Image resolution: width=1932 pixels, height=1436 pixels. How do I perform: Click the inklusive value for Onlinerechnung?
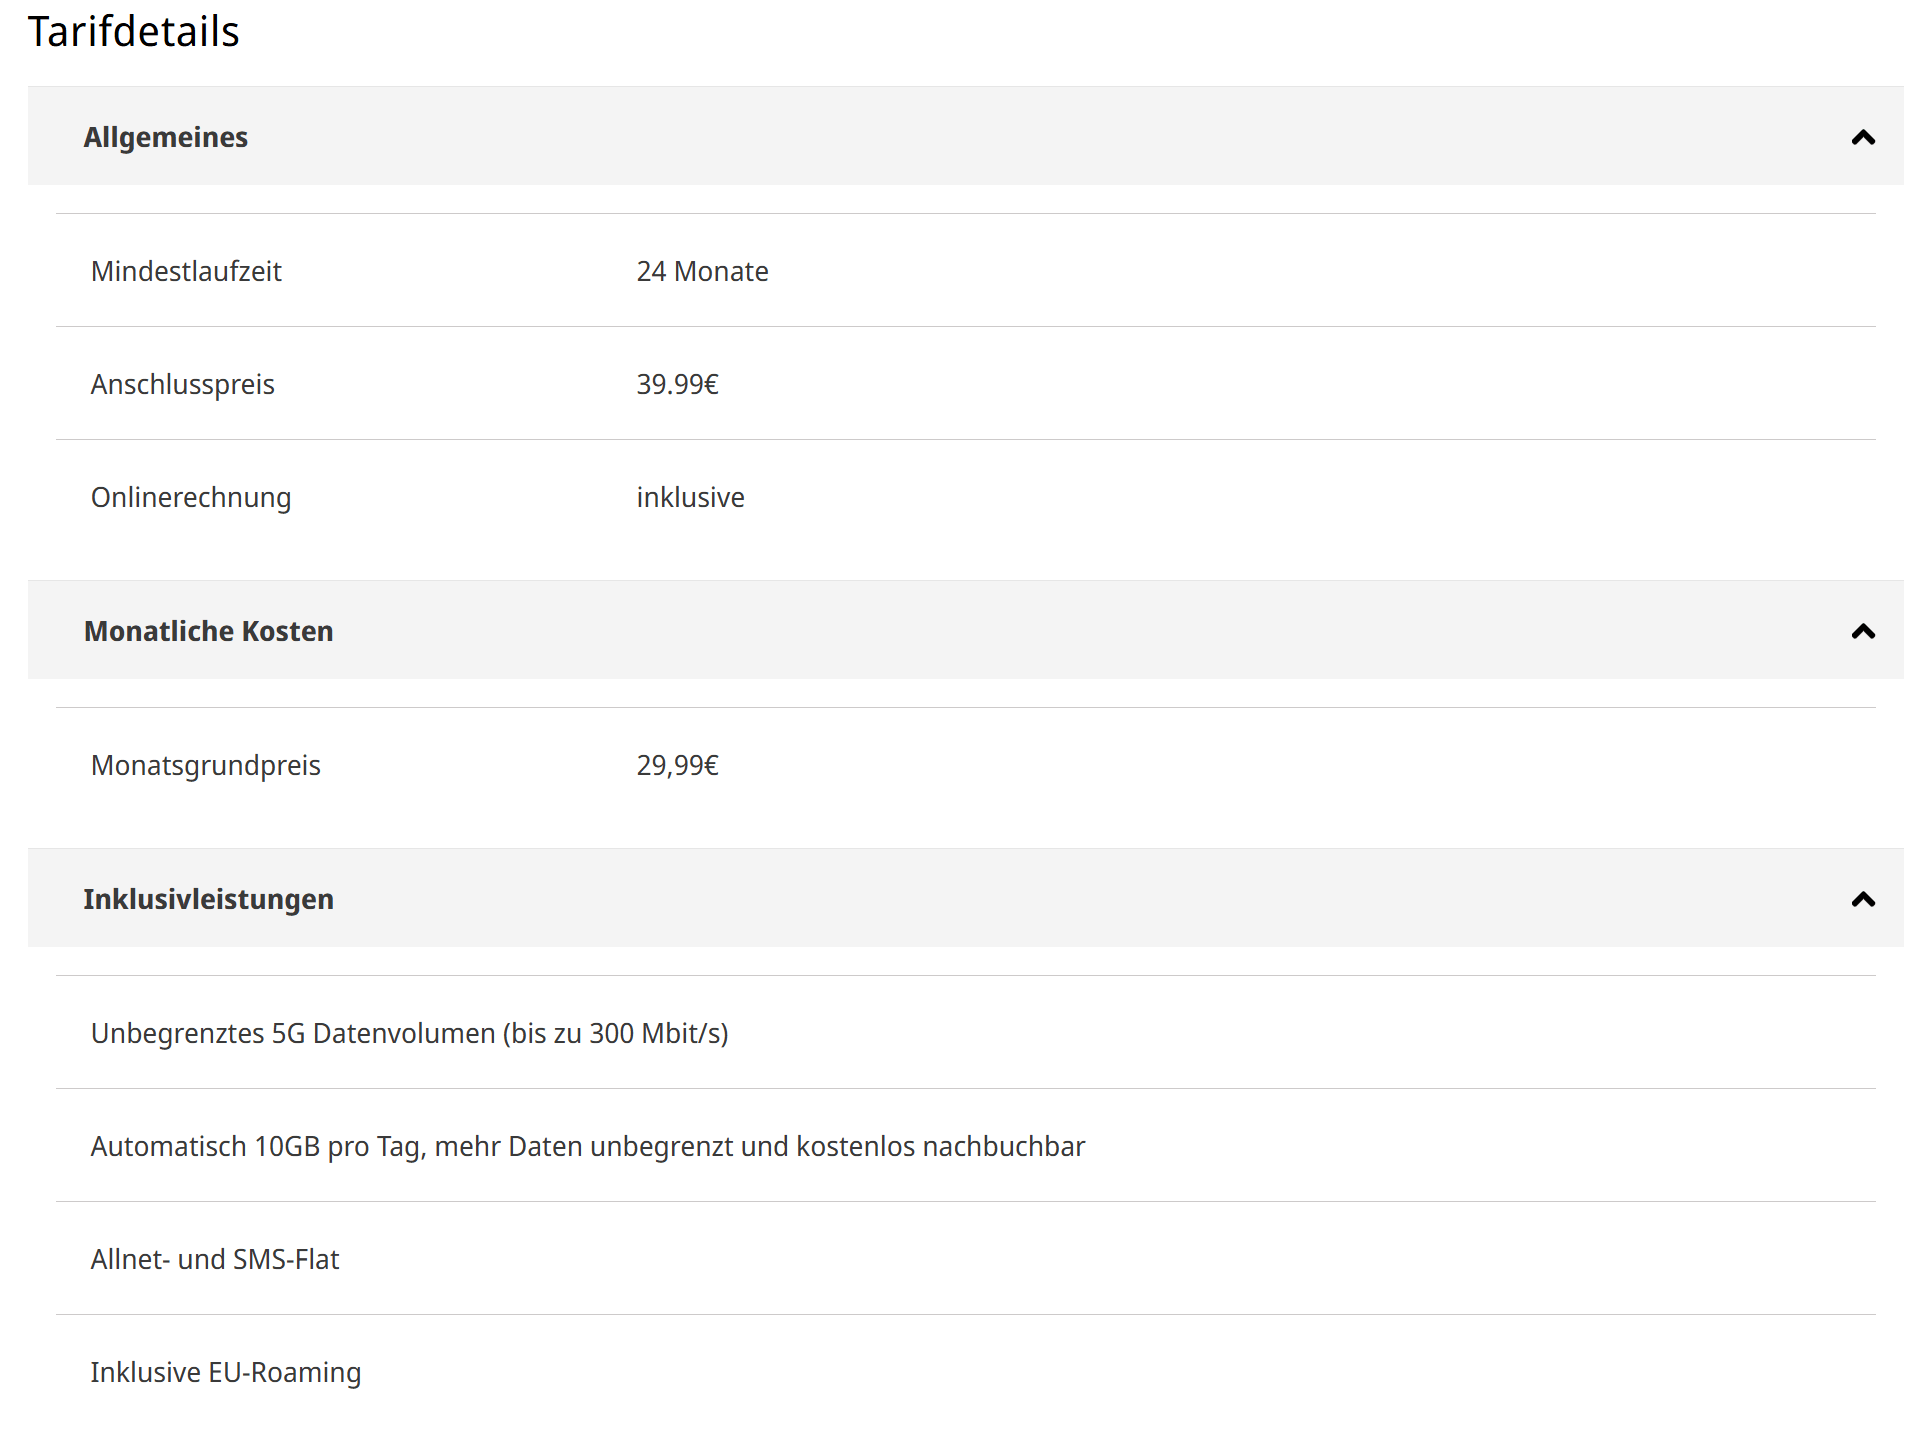point(690,498)
